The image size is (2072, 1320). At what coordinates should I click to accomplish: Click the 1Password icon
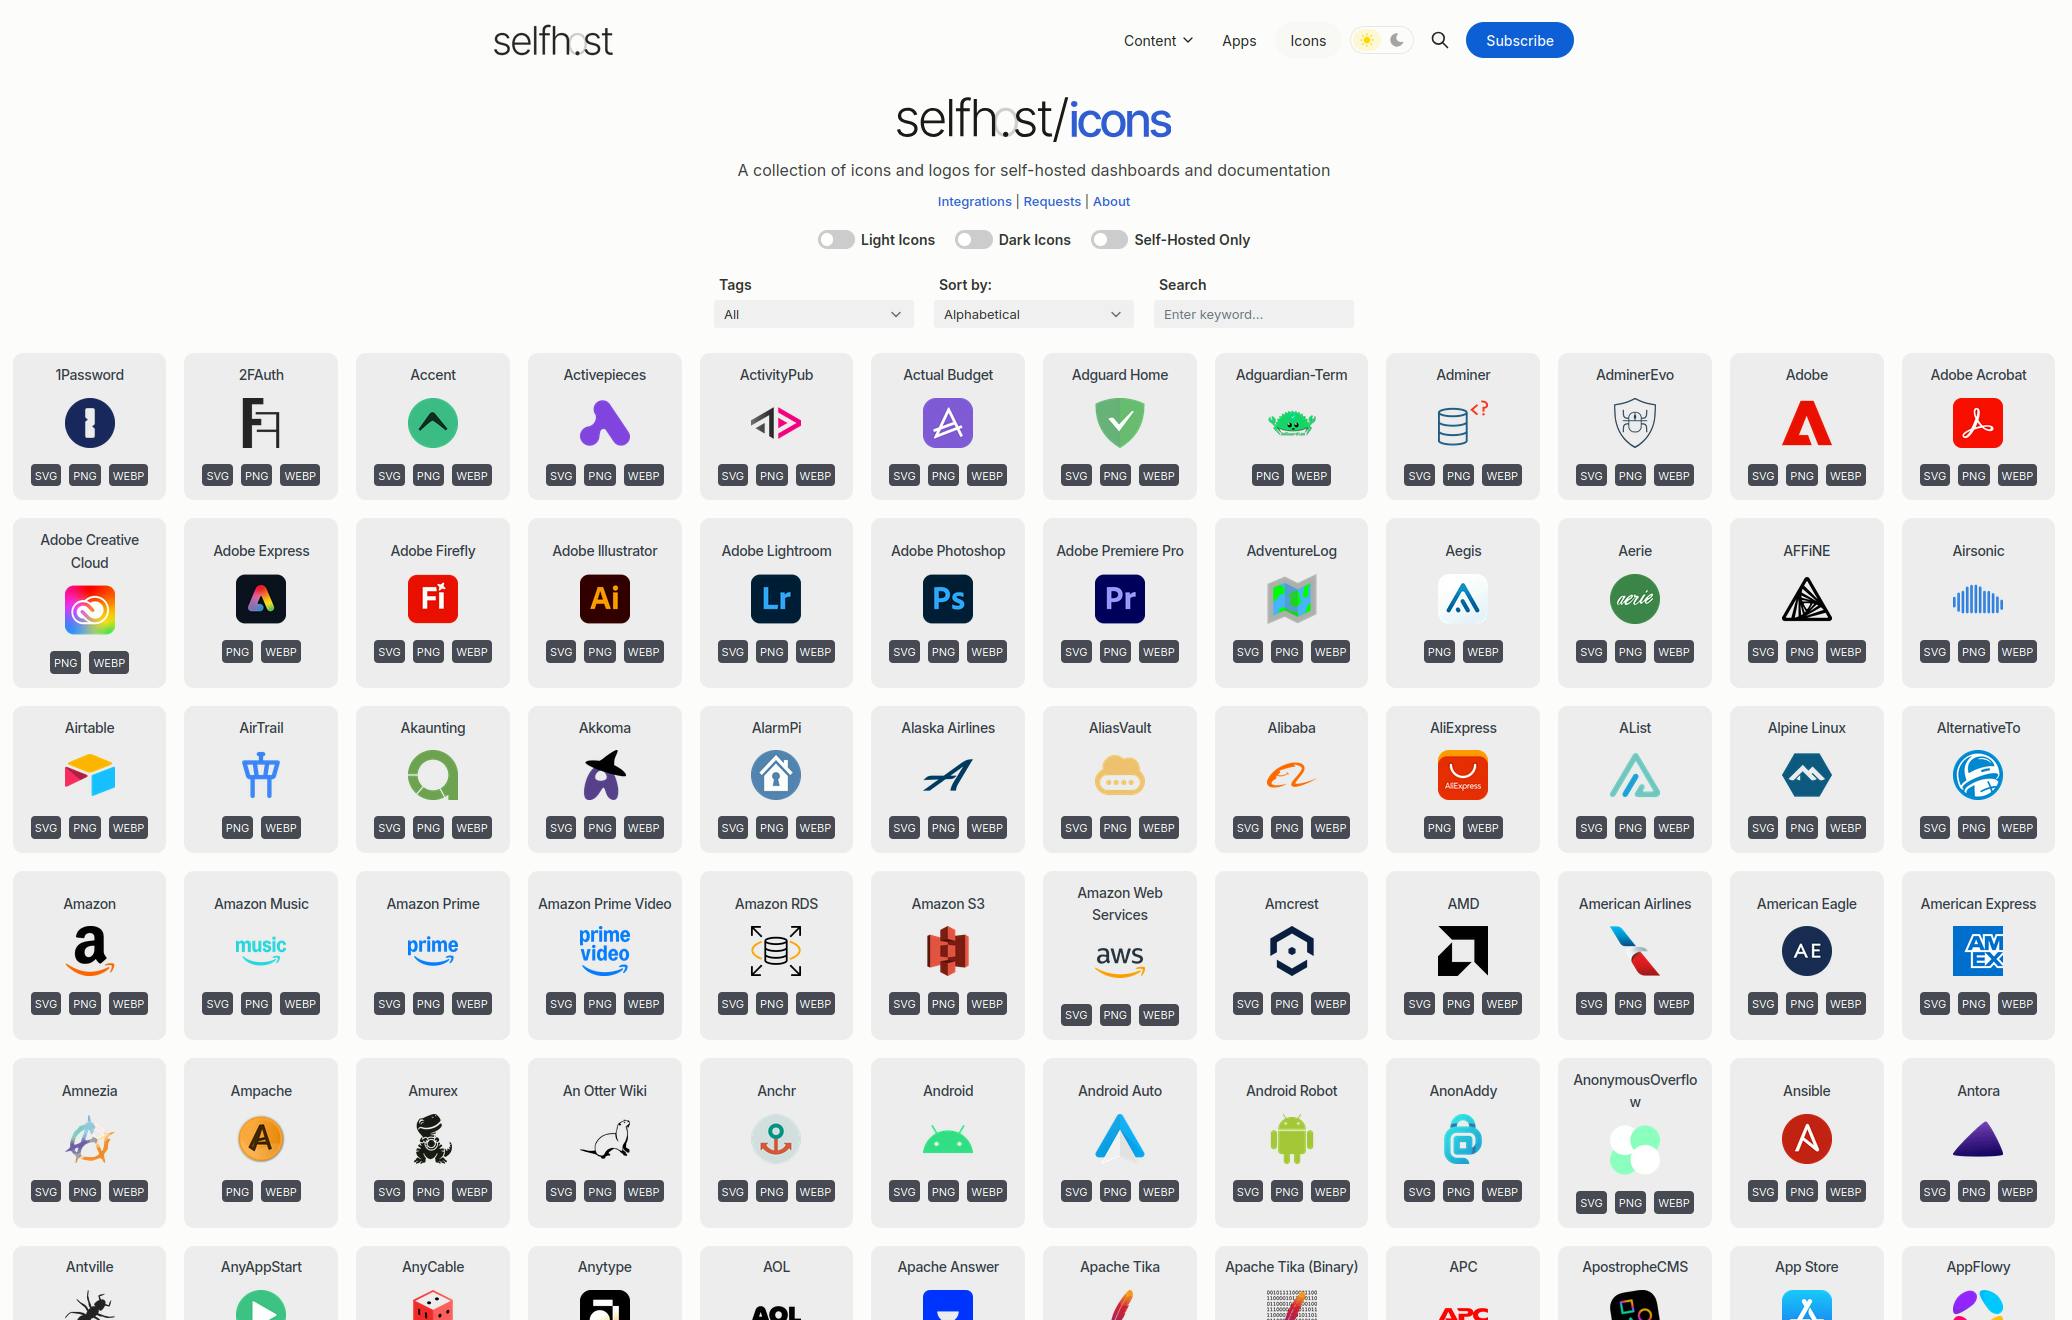coord(89,422)
